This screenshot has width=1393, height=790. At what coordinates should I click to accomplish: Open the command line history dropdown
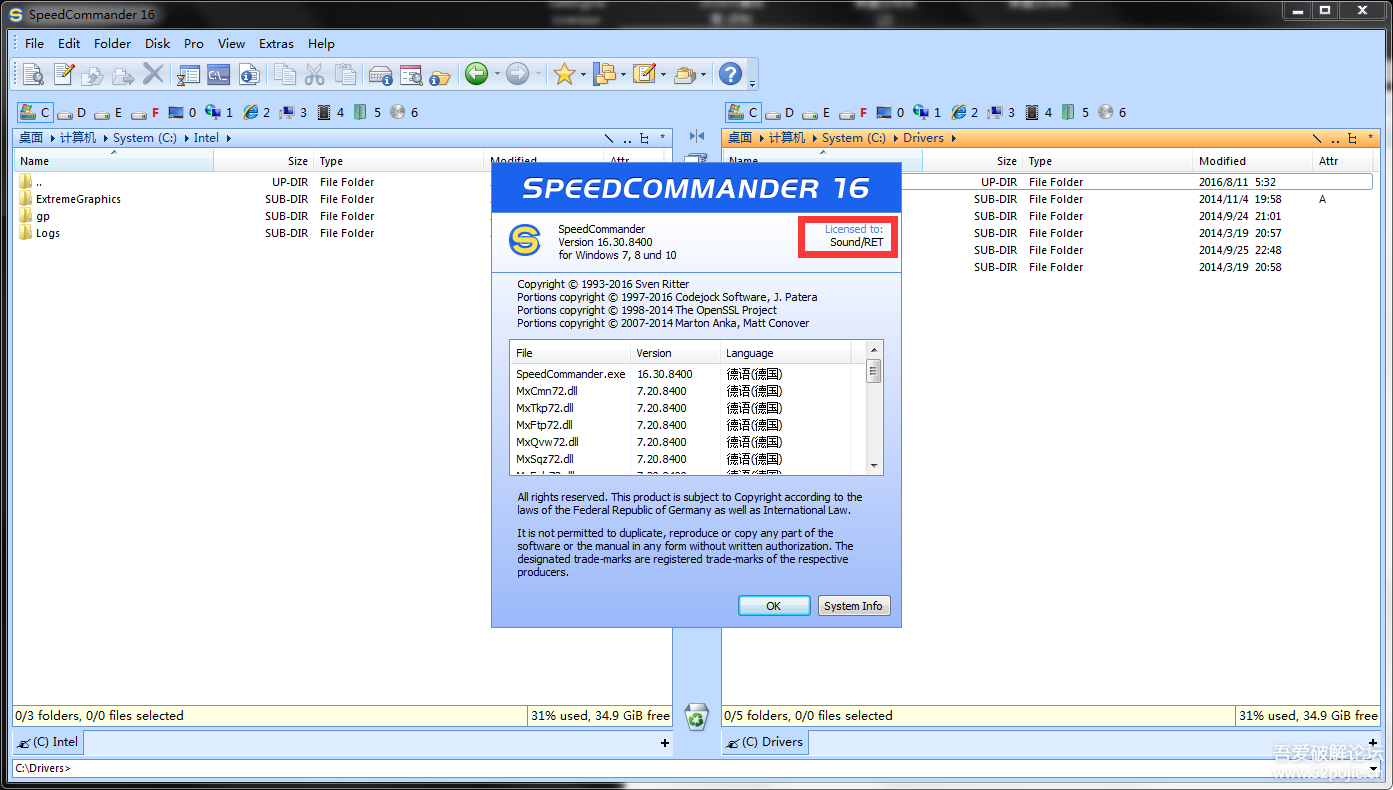(x=1373, y=768)
